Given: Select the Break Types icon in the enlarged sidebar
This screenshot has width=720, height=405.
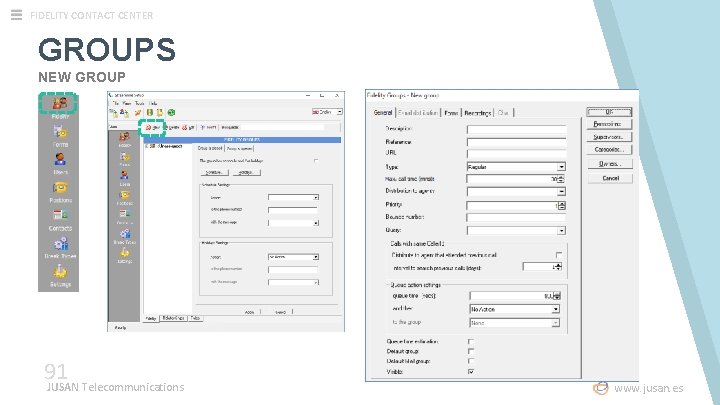Looking at the screenshot, I should click(60, 243).
